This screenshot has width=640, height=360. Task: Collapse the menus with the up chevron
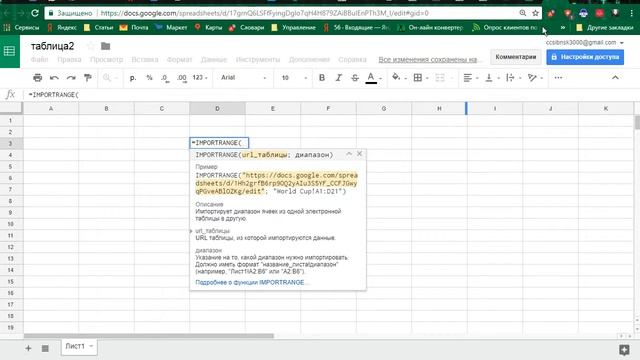pyautogui.click(x=615, y=78)
